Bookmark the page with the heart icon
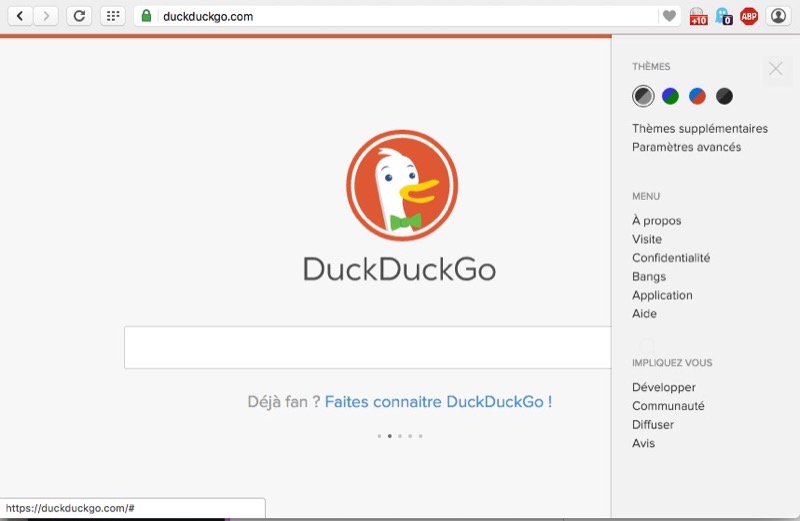Screen dimensions: 800x521 [669, 16]
